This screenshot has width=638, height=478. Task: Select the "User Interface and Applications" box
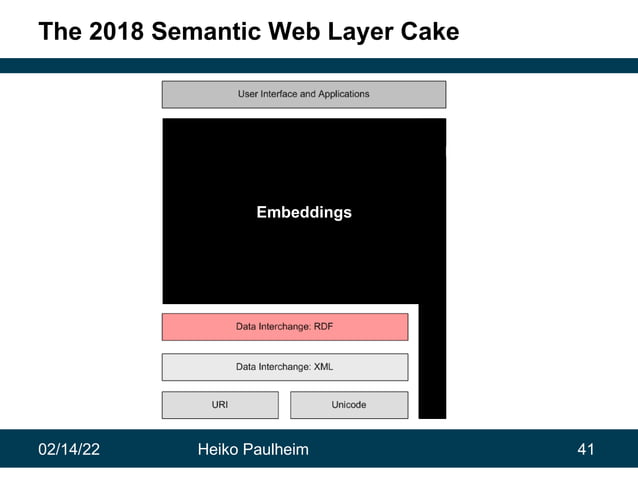click(304, 94)
